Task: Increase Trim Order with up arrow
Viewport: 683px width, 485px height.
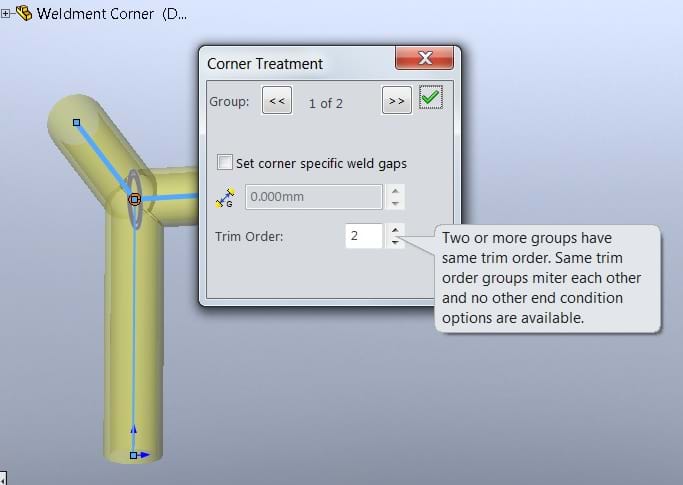Action: (x=396, y=230)
